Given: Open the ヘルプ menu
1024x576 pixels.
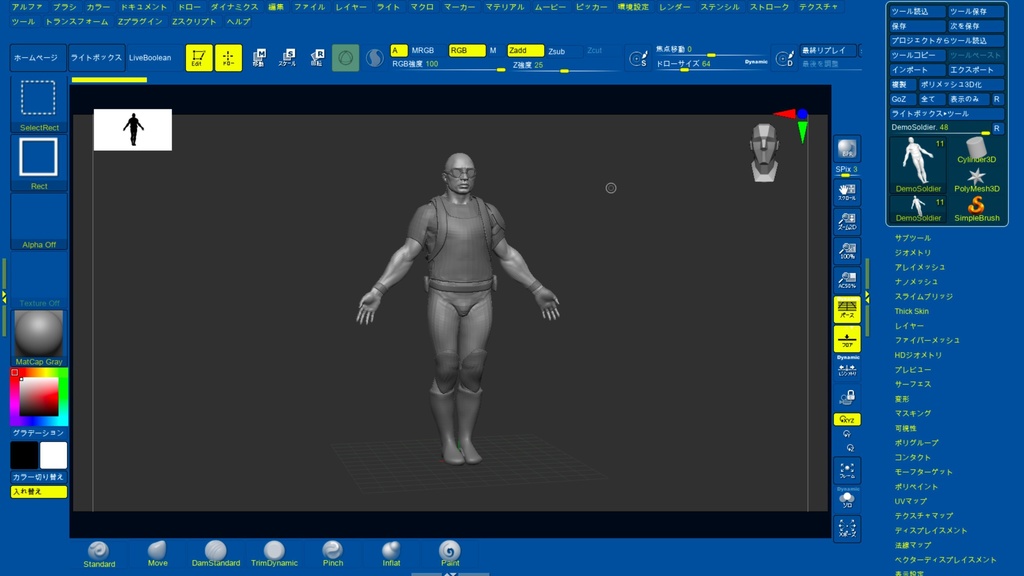Looking at the screenshot, I should click(x=238, y=22).
